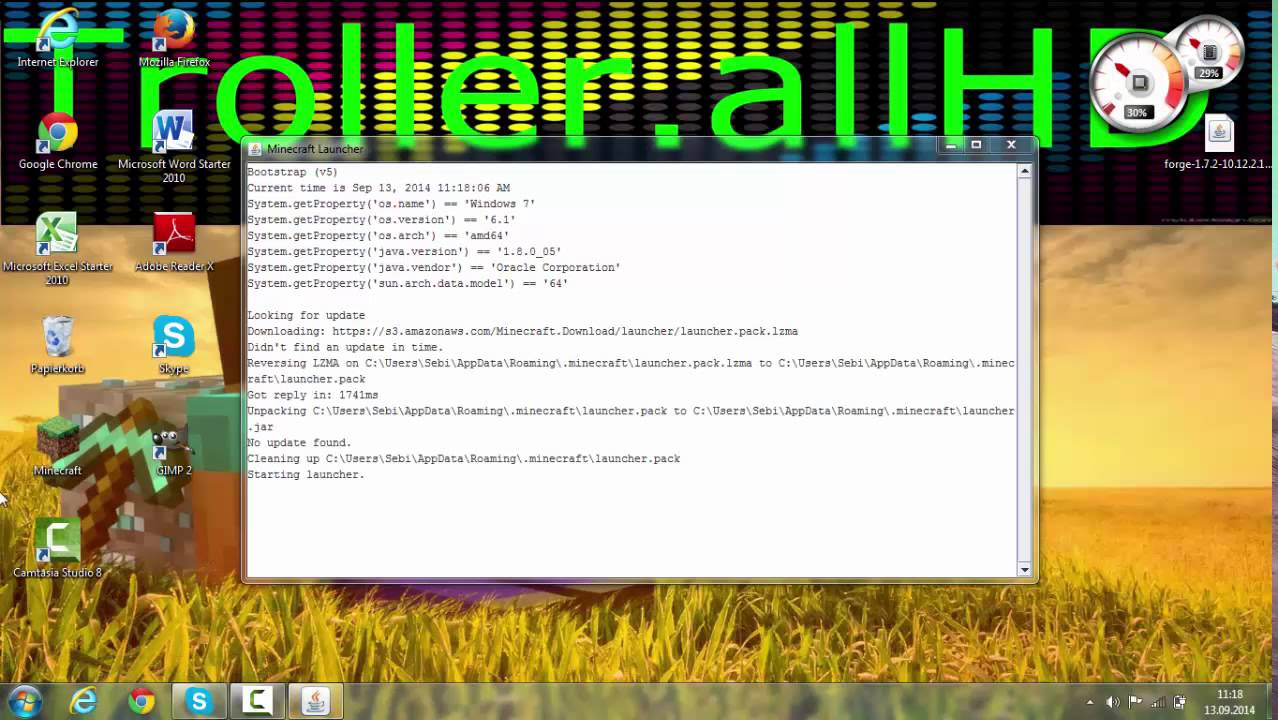The image size is (1278, 720).
Task: Select the Camtasia Studio 8 desktop icon
Action: (57, 549)
